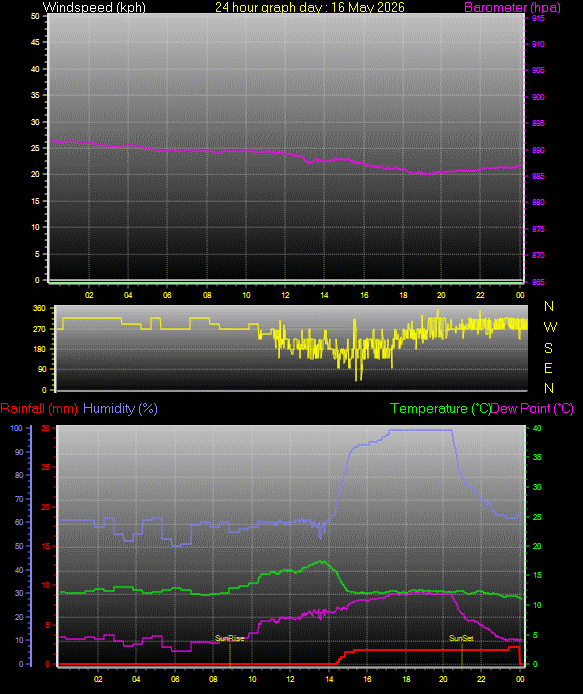The width and height of the screenshot is (583, 694).
Task: Select the "Rainfall (mm)" legend label
Action: 39,409
